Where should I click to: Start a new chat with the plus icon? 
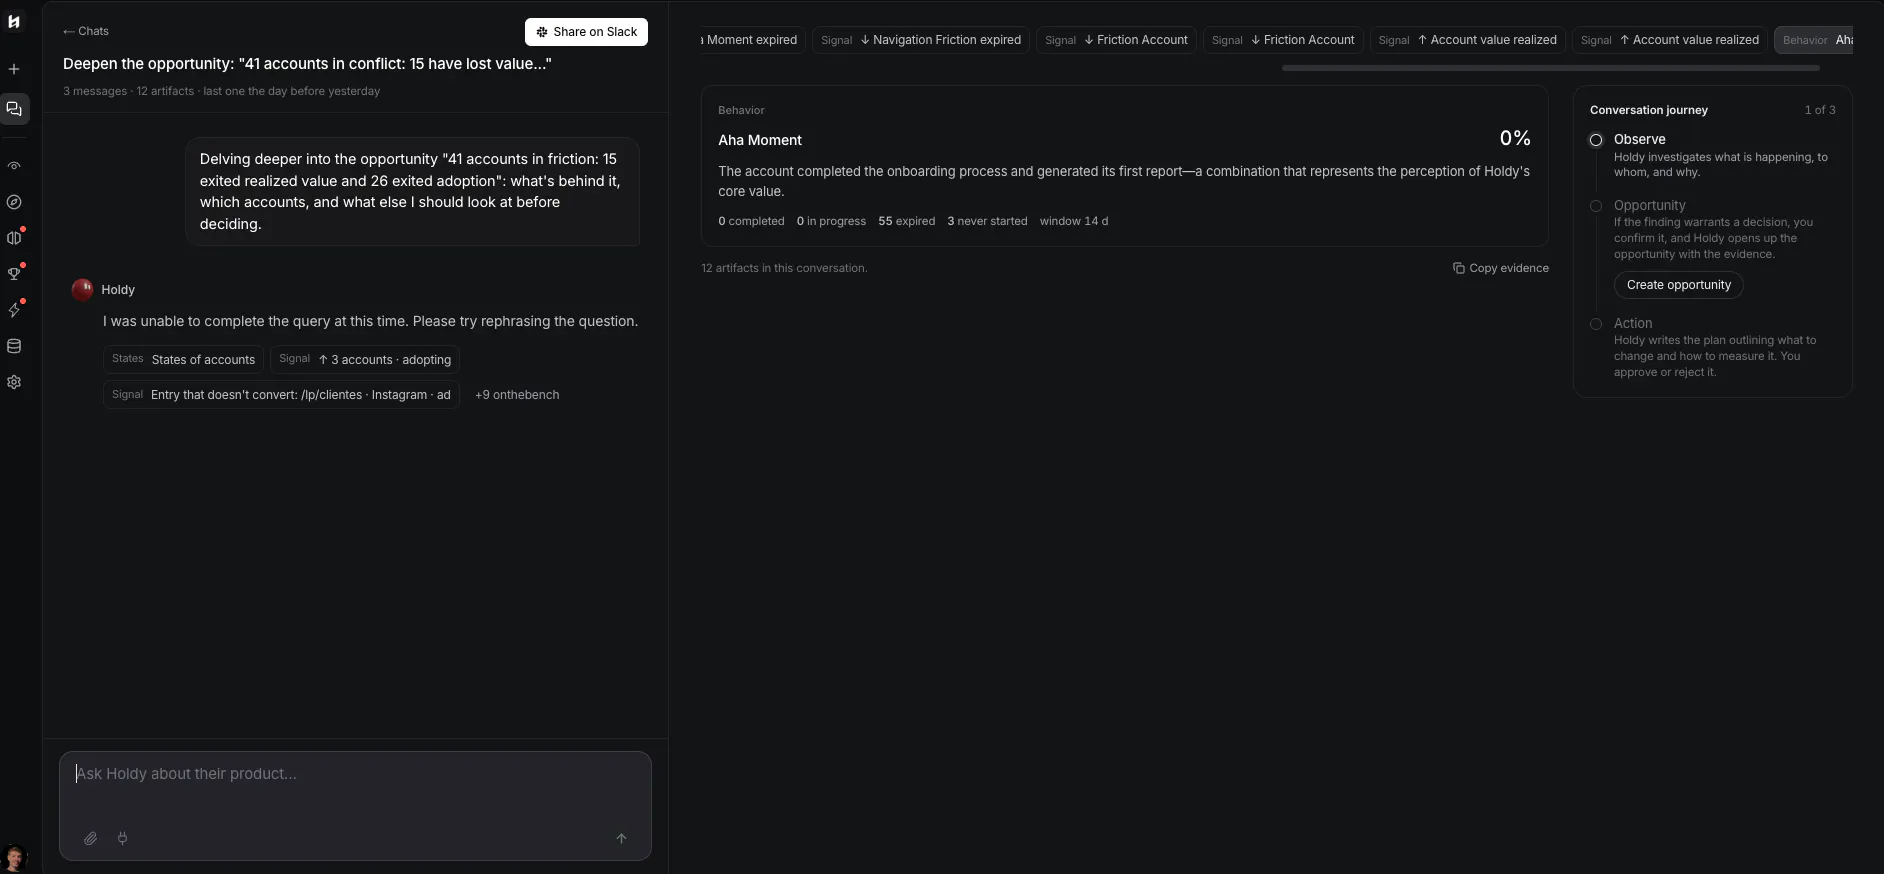[14, 69]
